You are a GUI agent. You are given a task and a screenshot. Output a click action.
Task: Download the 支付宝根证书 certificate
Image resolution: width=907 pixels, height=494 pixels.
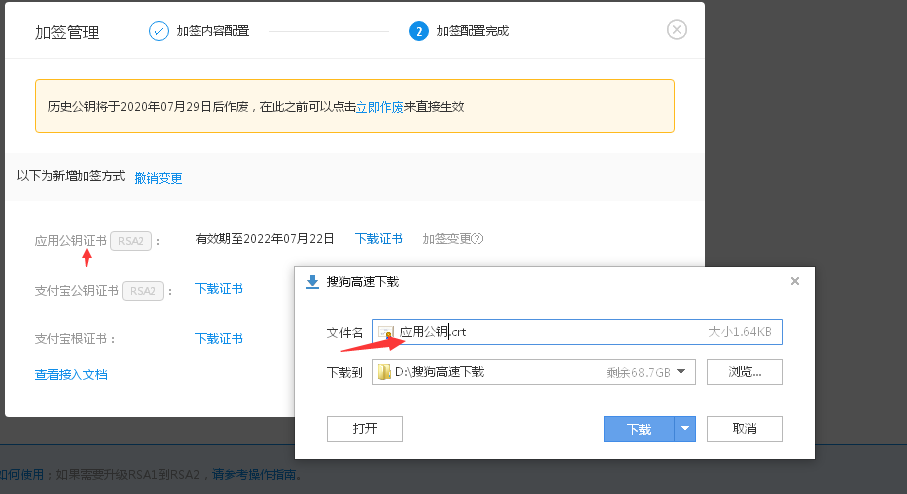(x=219, y=338)
